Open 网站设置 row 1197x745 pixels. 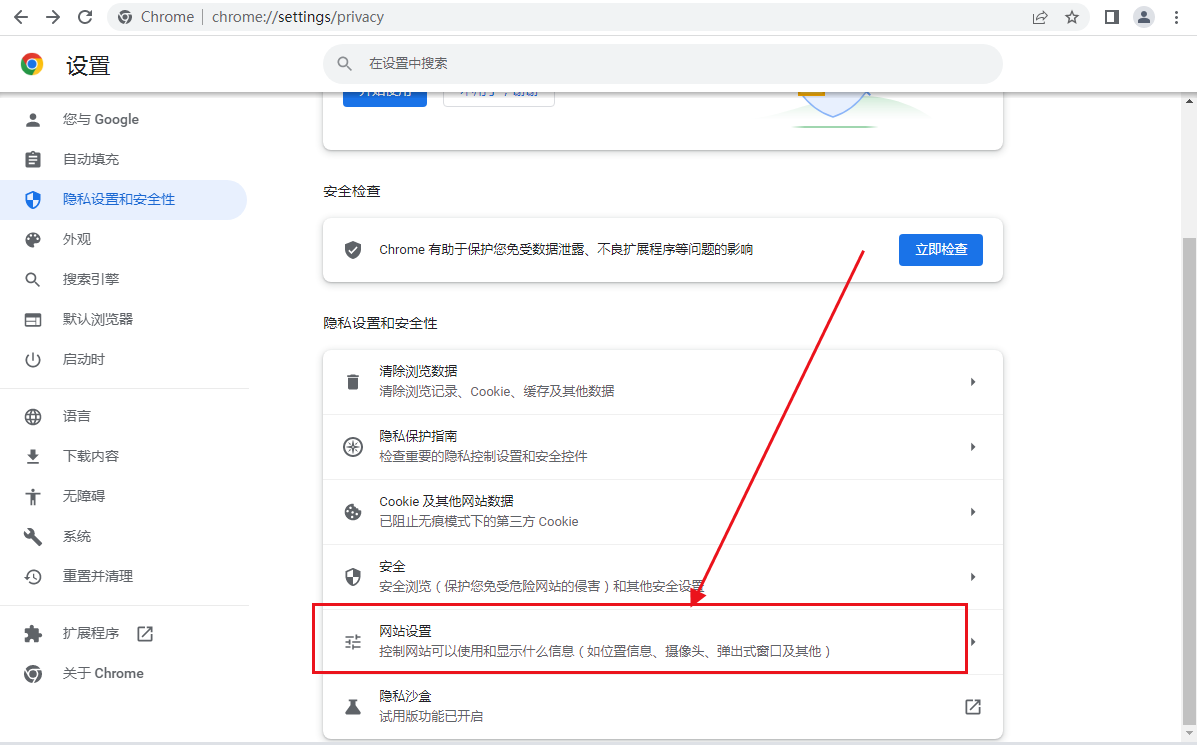tap(663, 641)
